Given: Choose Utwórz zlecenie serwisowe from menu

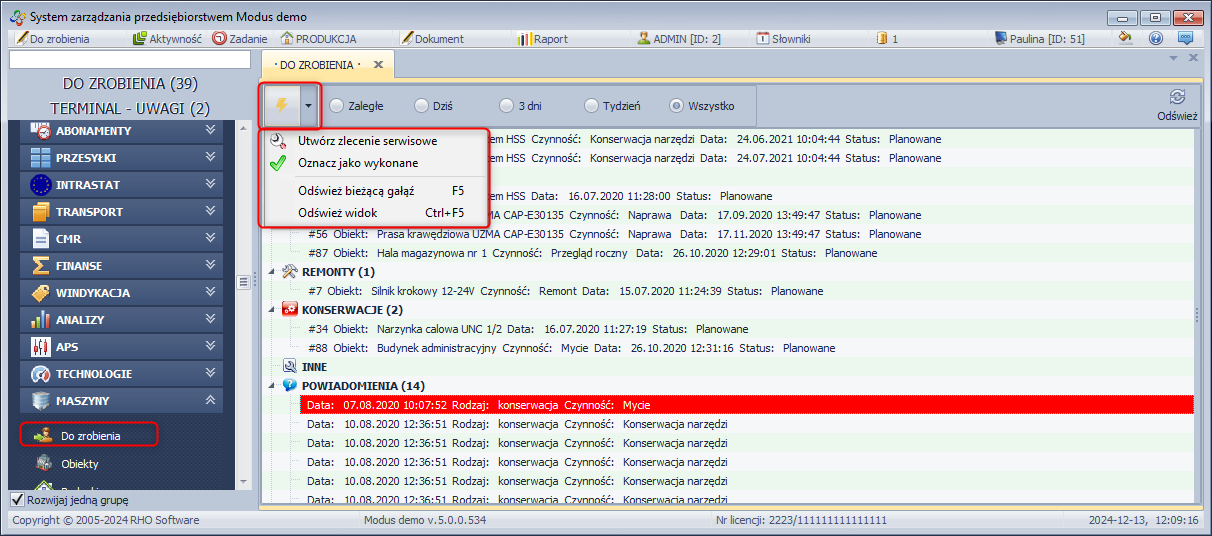Looking at the screenshot, I should click(367, 141).
